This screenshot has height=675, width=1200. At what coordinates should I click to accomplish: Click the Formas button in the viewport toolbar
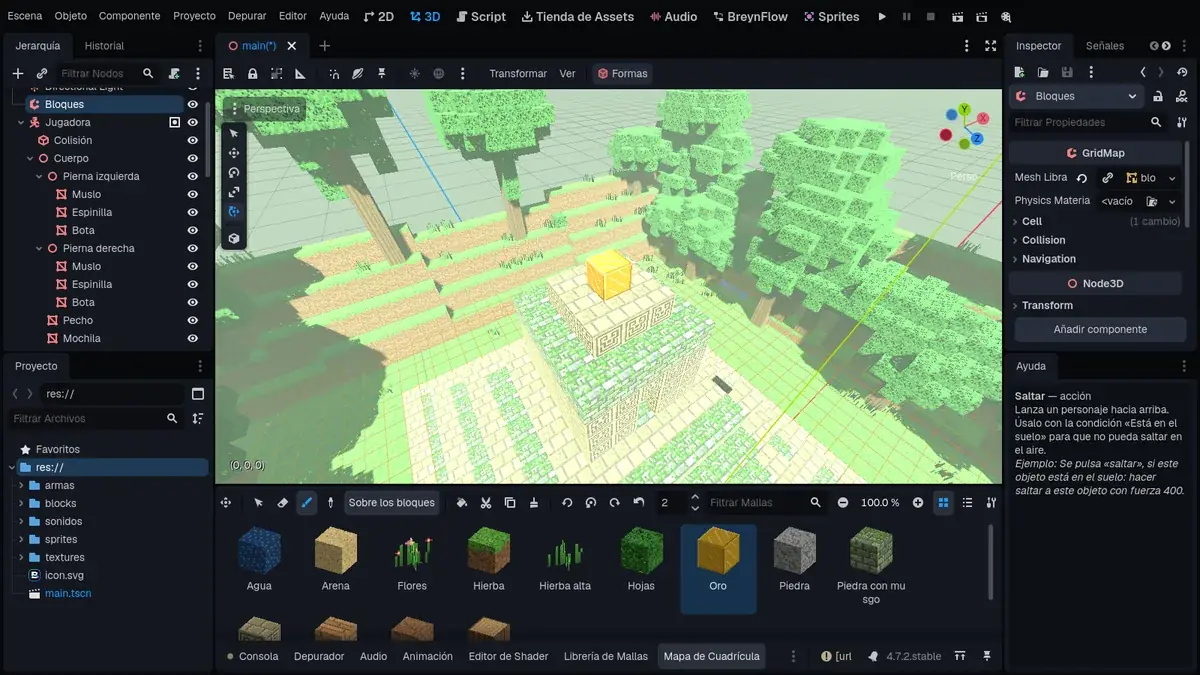[x=621, y=73]
